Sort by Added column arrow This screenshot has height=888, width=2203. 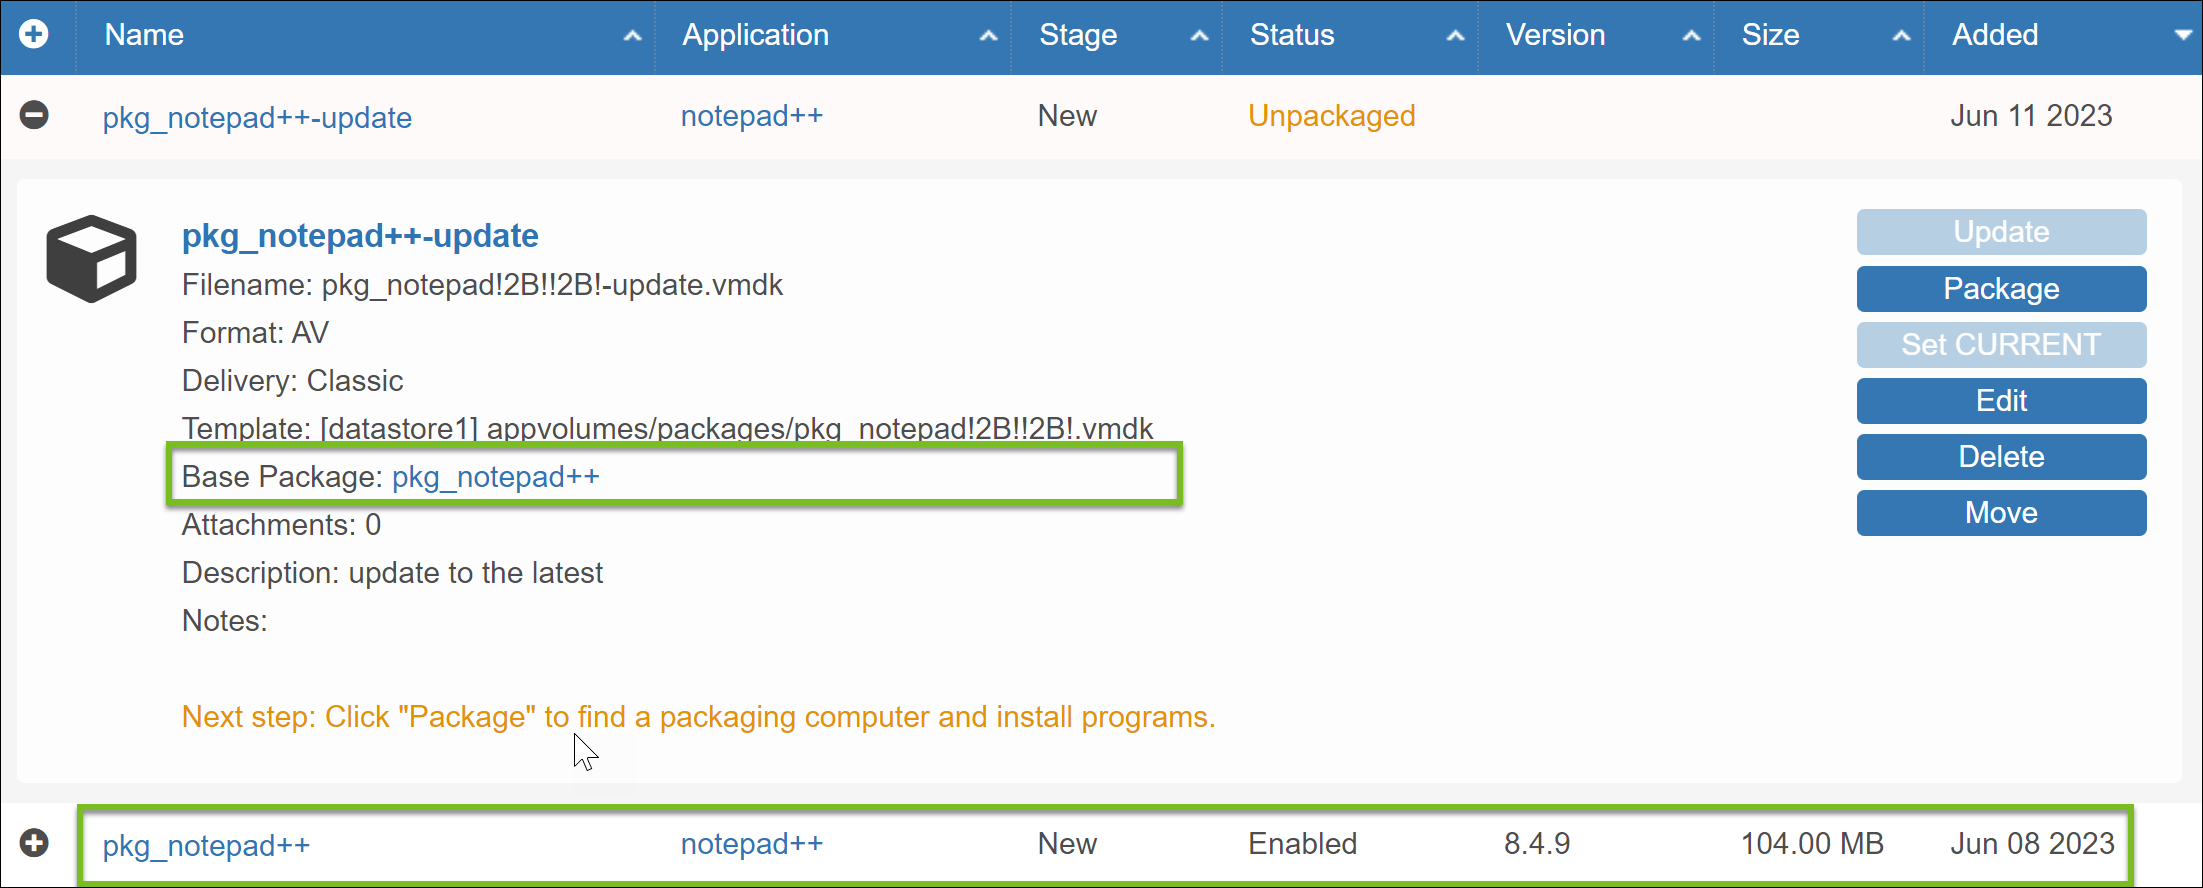click(2183, 35)
